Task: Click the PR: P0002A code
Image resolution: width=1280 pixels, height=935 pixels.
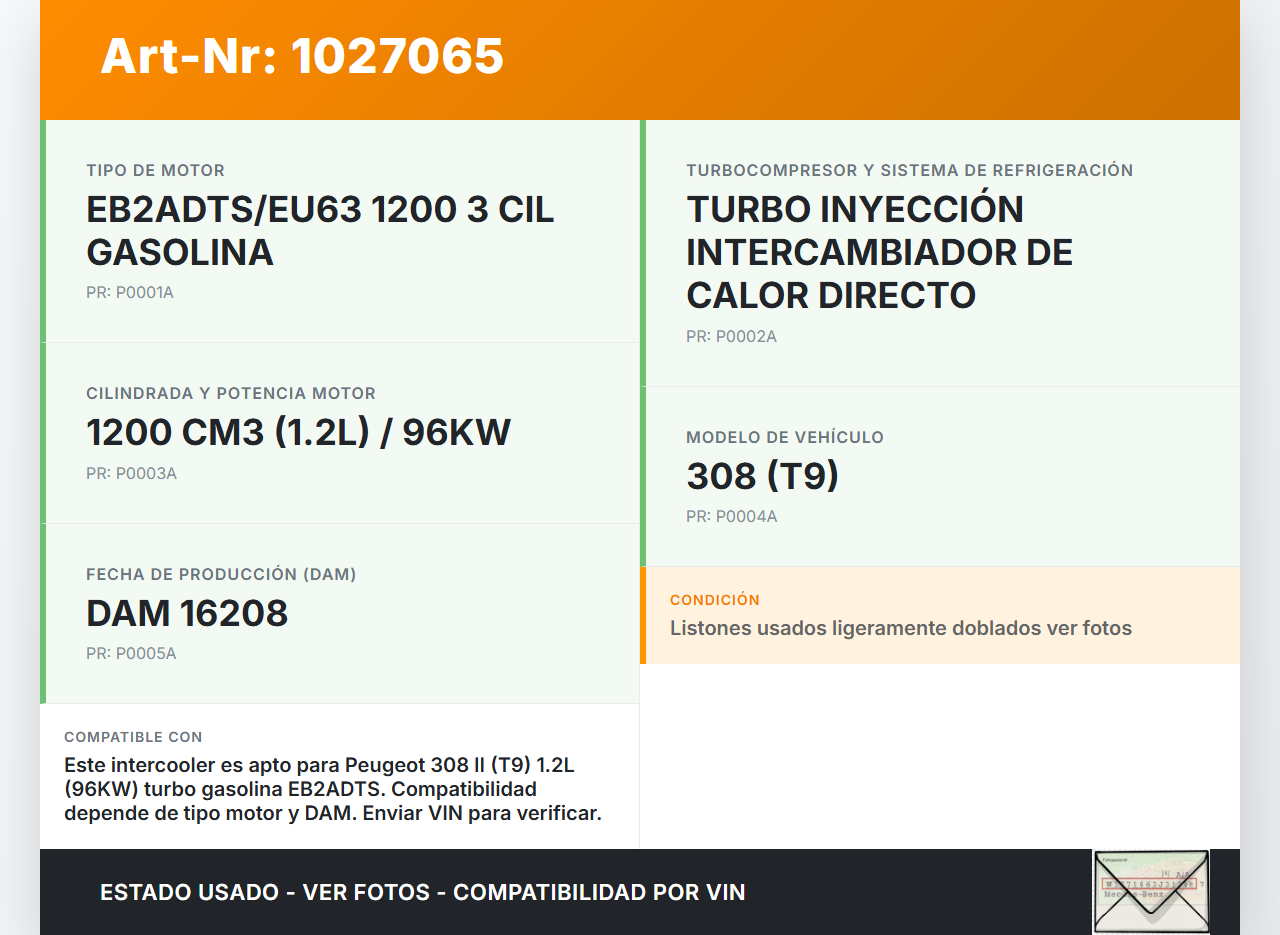Action: 731,337
